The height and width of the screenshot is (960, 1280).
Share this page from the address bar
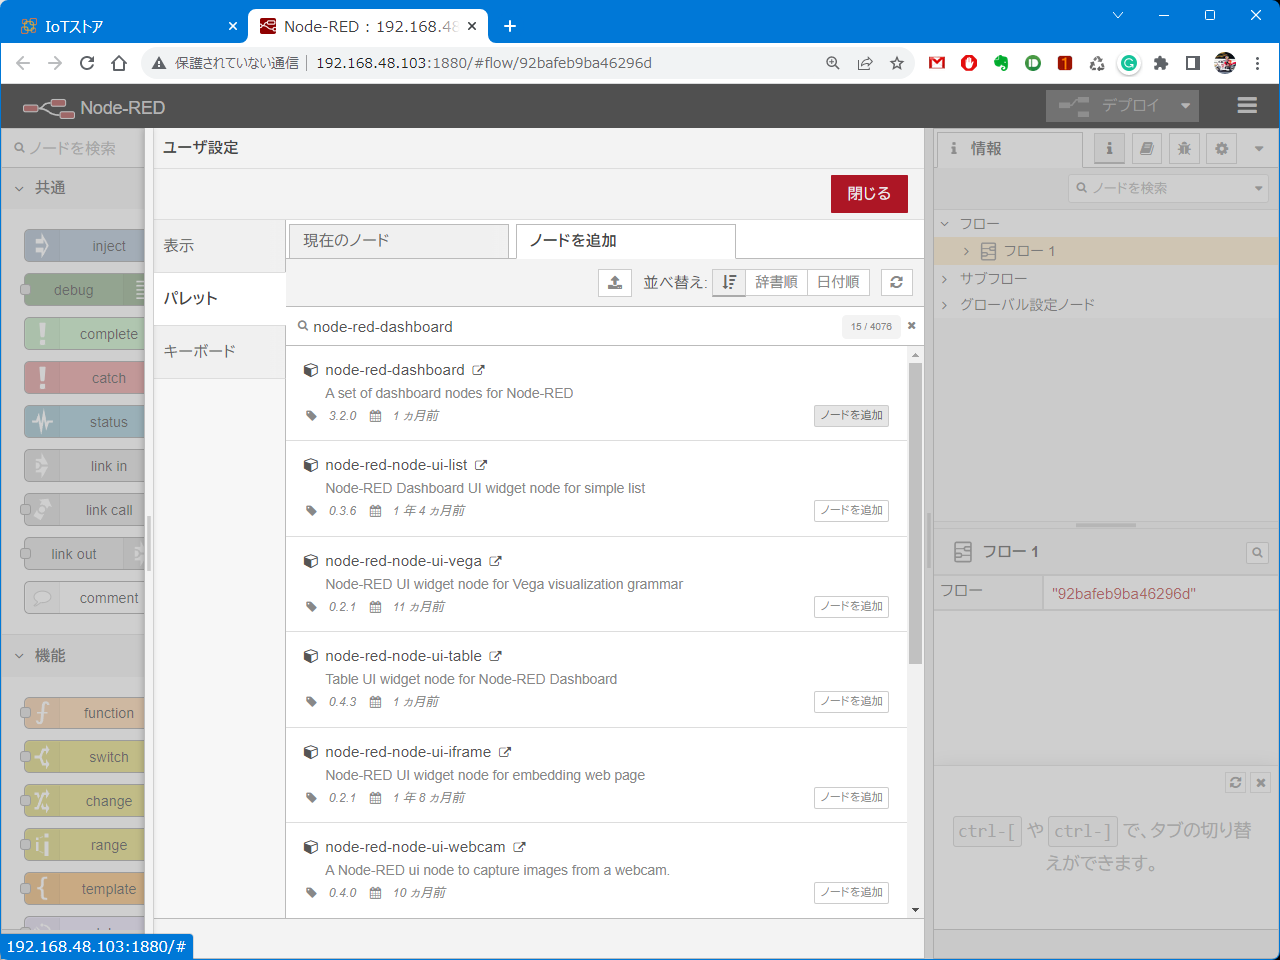tap(865, 63)
